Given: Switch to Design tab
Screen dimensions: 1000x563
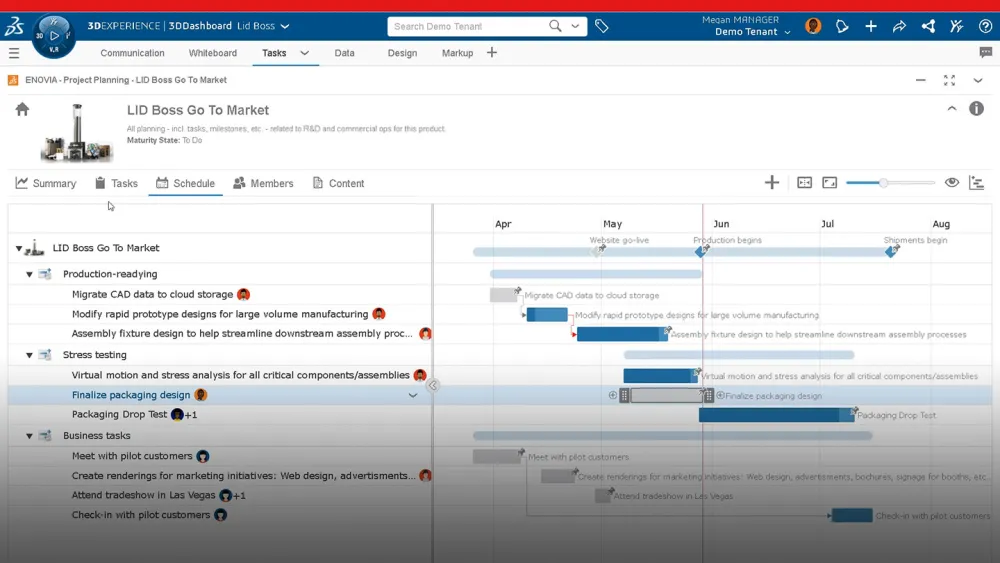Looking at the screenshot, I should coord(402,53).
